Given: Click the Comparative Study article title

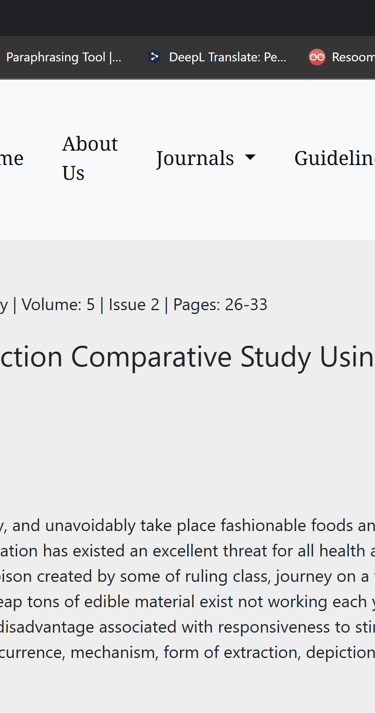Looking at the screenshot, I should tap(187, 357).
